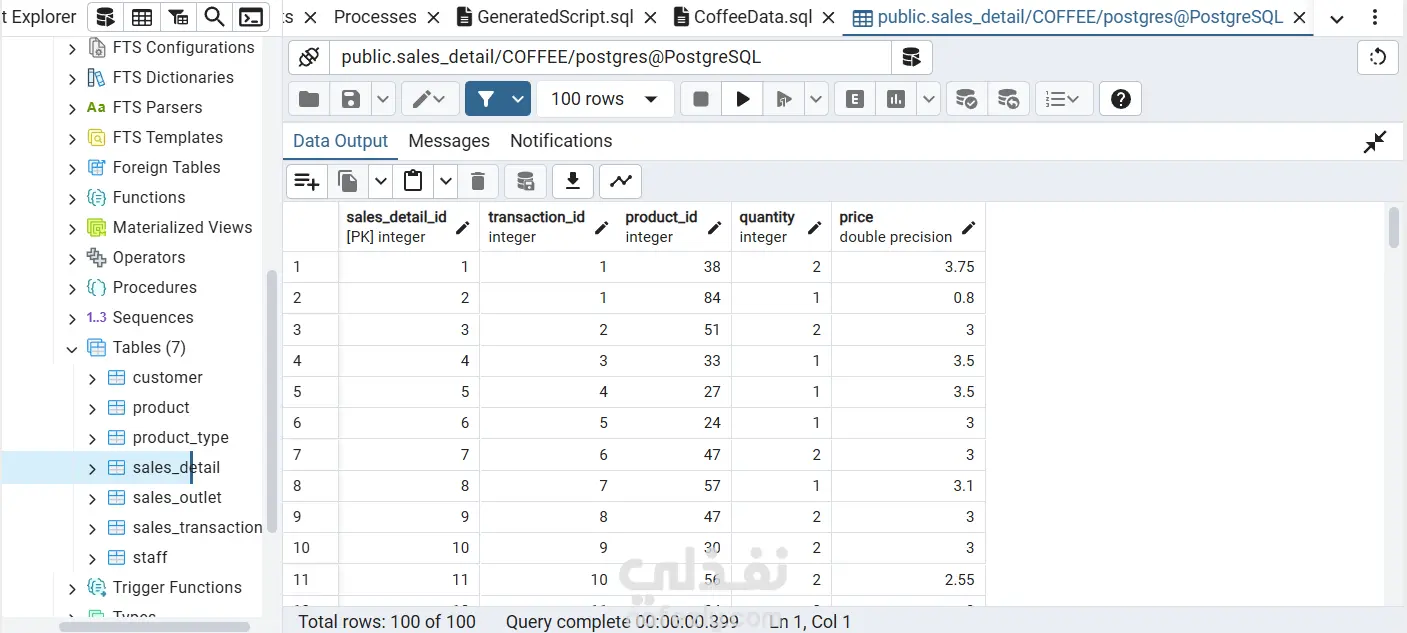Collapse the Tables (7) node
Screen dimensions: 1407x633
72,349
